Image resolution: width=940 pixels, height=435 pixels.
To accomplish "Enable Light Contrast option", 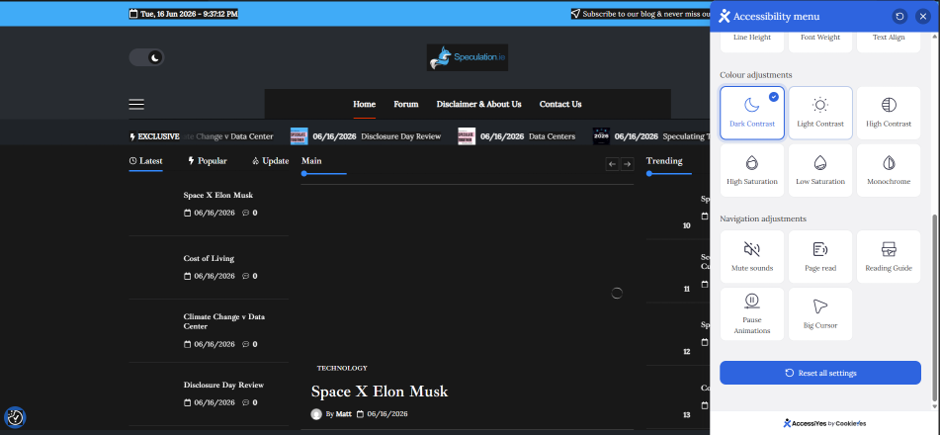I will click(x=820, y=113).
